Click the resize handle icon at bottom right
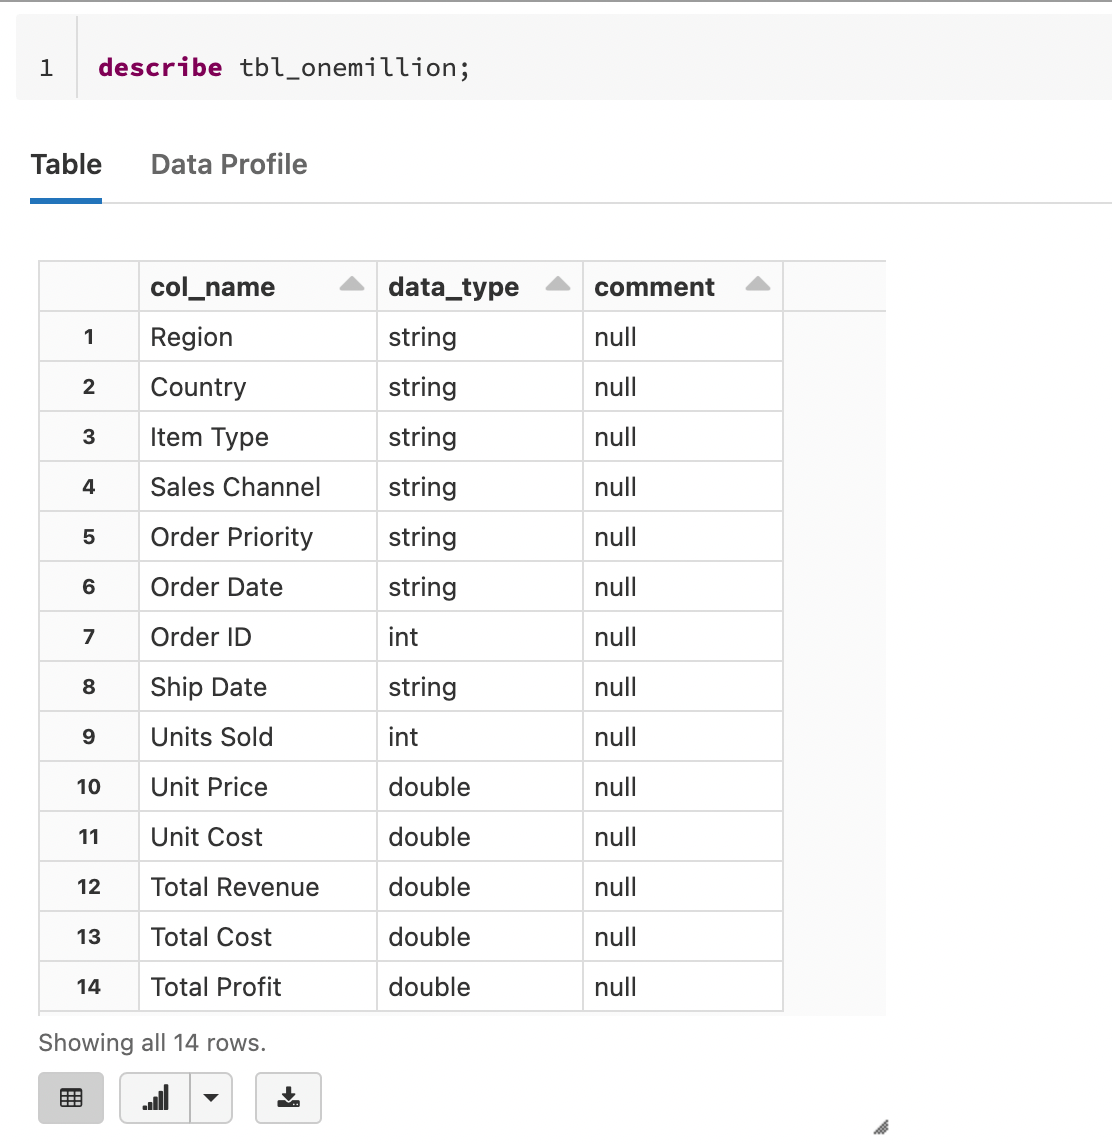 point(881,1128)
